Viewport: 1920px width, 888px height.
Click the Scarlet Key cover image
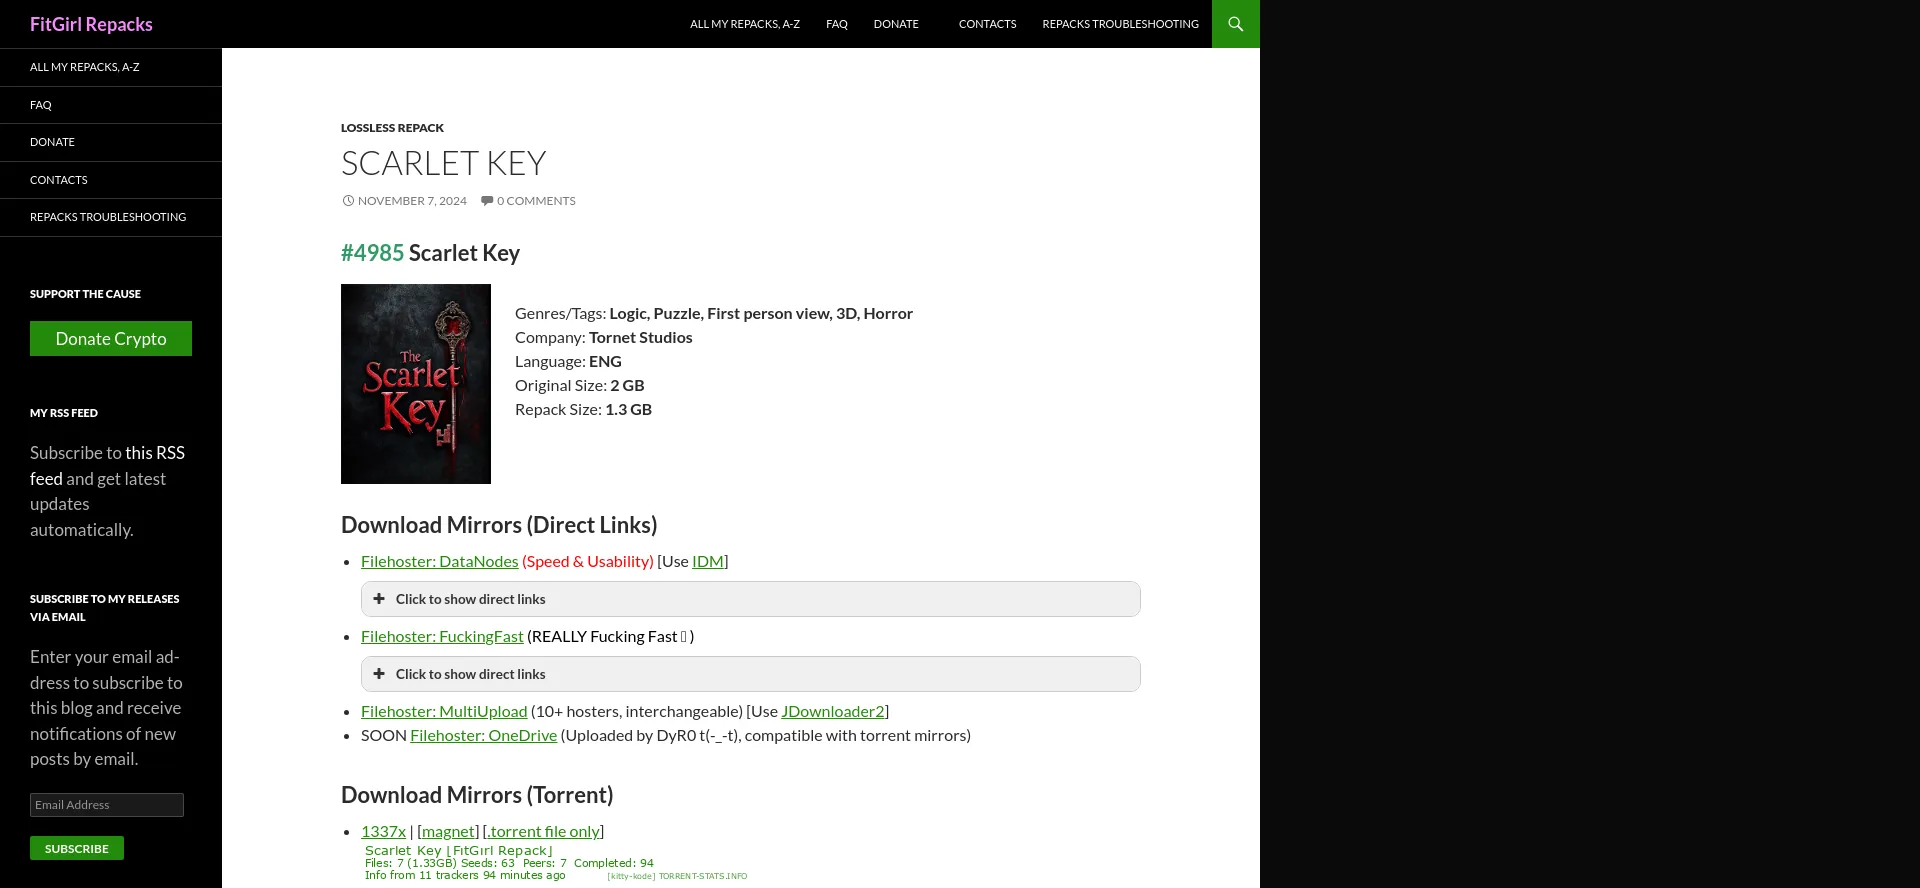415,384
